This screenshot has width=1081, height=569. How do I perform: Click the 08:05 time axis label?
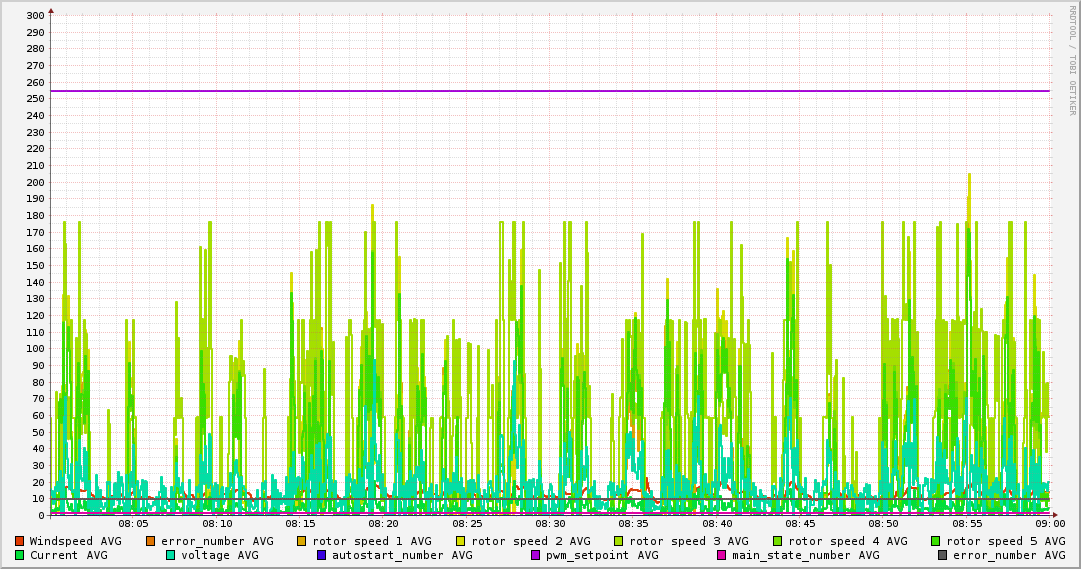pos(133,523)
